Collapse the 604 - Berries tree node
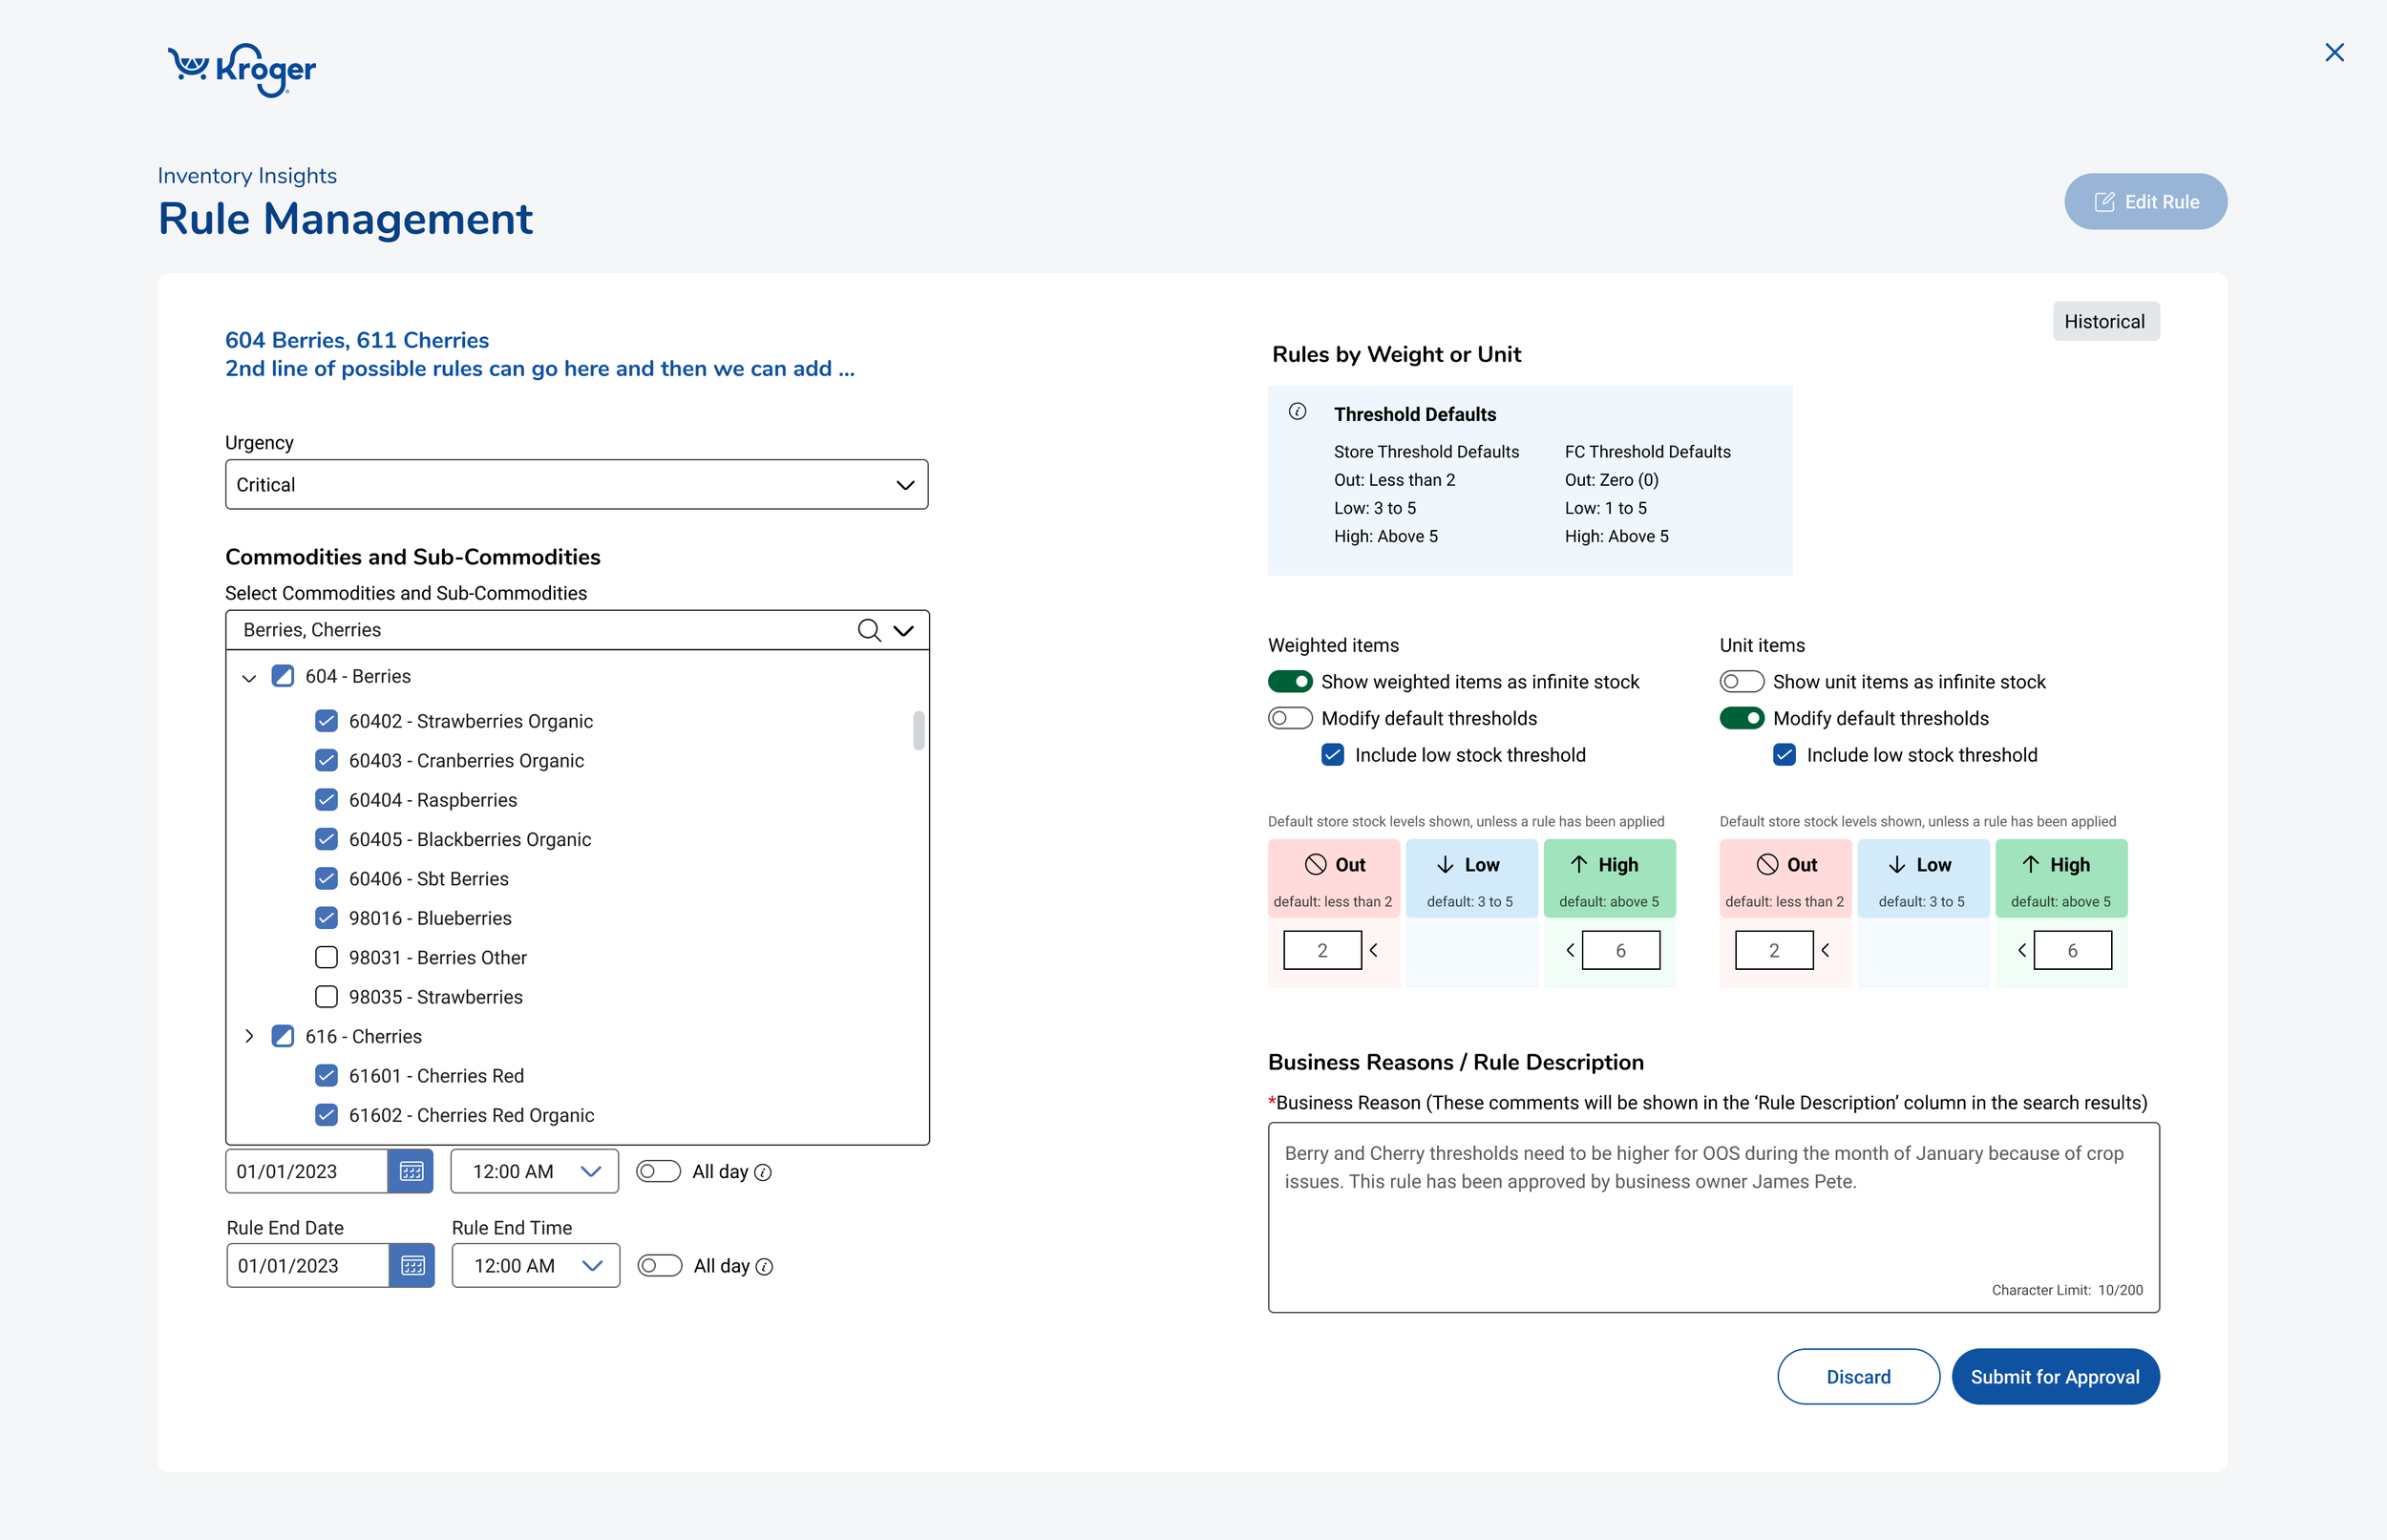Image resolution: width=2387 pixels, height=1540 pixels. pyautogui.click(x=249, y=678)
